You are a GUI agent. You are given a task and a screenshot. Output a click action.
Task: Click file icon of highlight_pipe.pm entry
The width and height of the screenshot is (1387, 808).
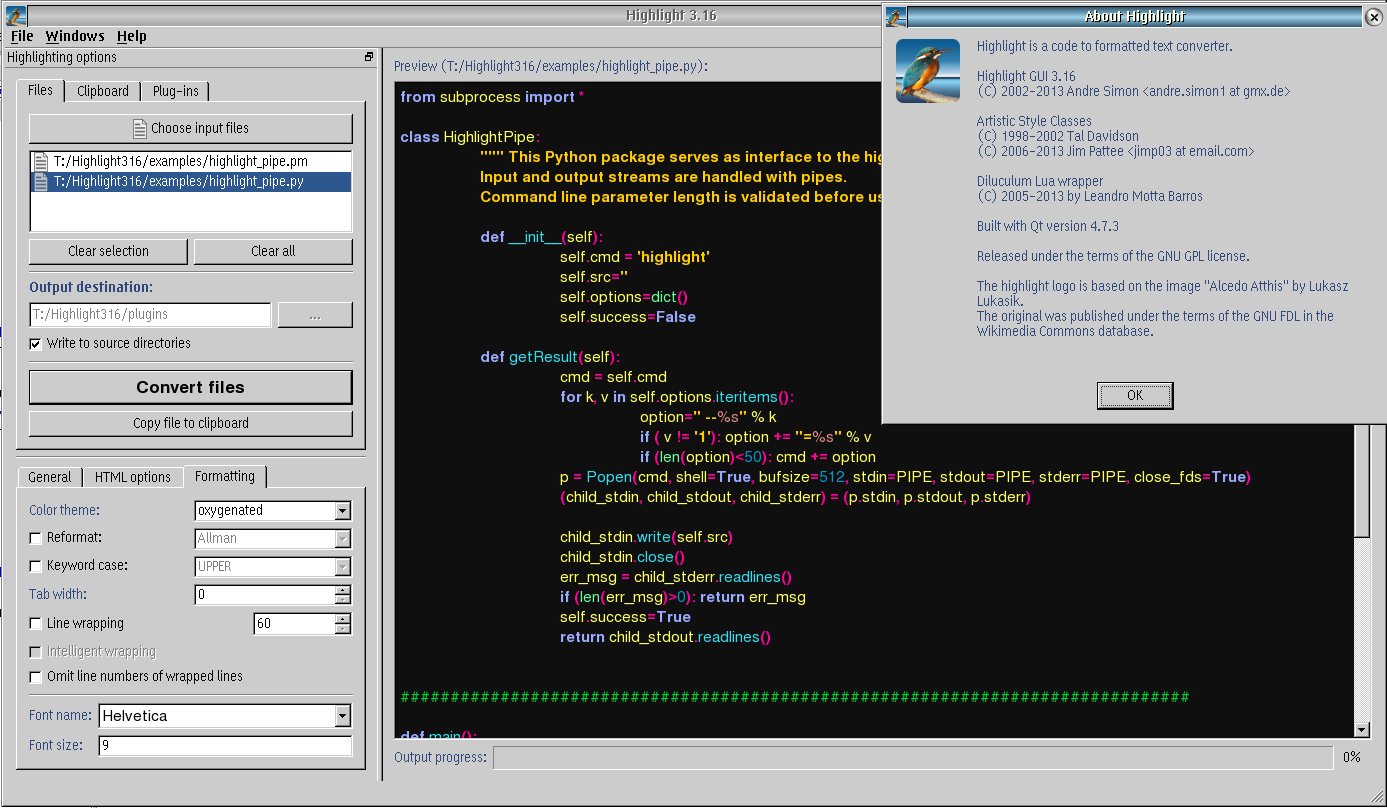(x=41, y=161)
